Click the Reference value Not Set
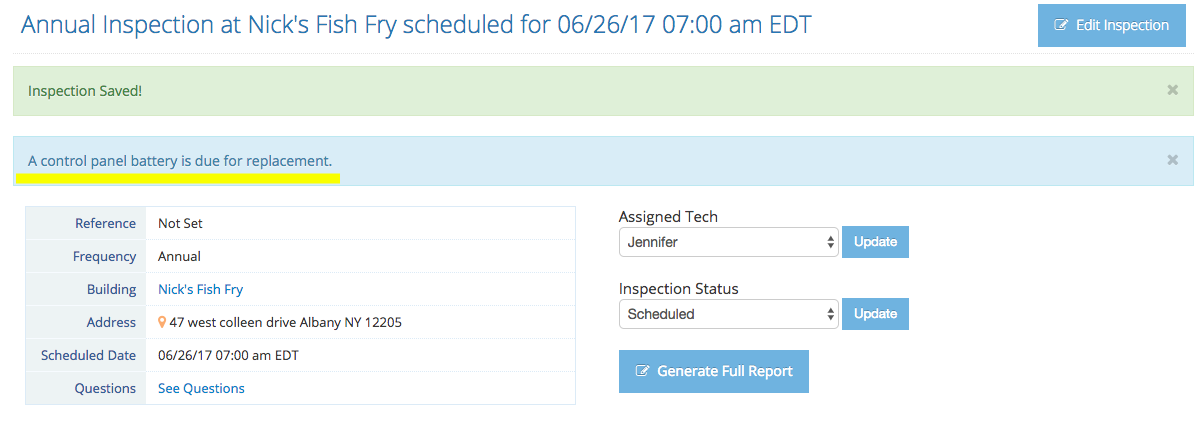Viewport: 1200px width, 430px height. 181,224
